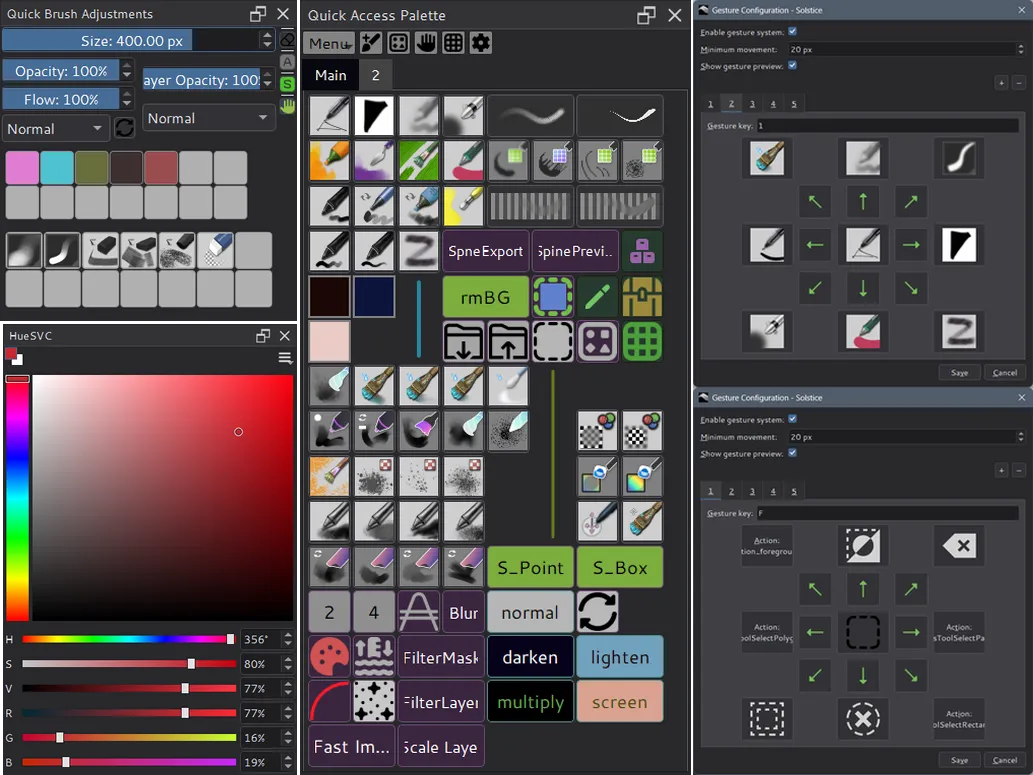Image resolution: width=1033 pixels, height=775 pixels.
Task: Click Minimum movement field in bottom window
Action: 906,437
